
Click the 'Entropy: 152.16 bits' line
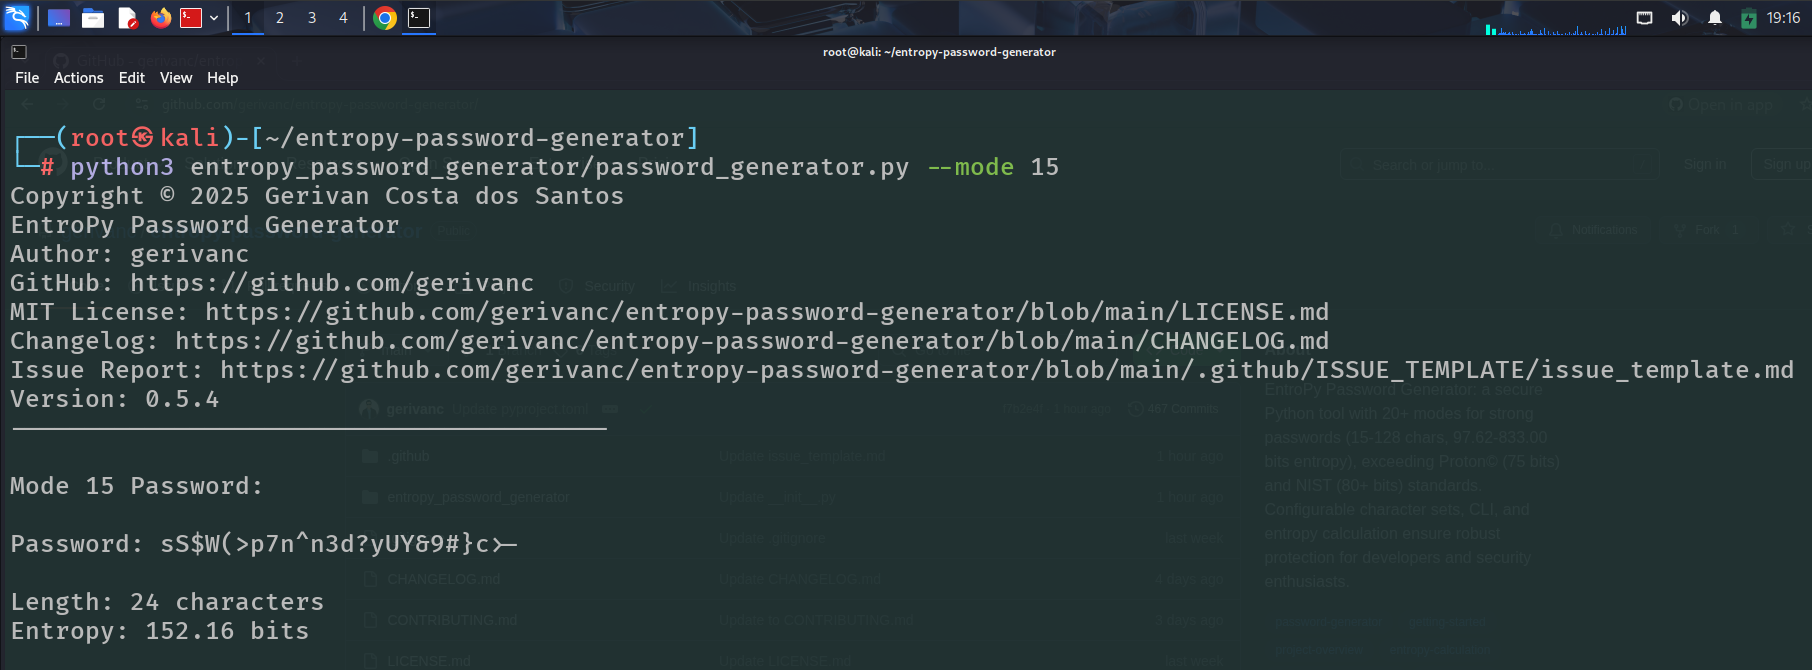pos(160,631)
